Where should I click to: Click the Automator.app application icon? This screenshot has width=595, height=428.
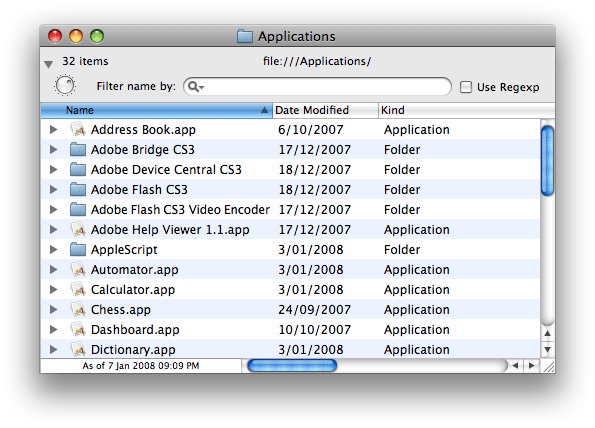[x=78, y=269]
